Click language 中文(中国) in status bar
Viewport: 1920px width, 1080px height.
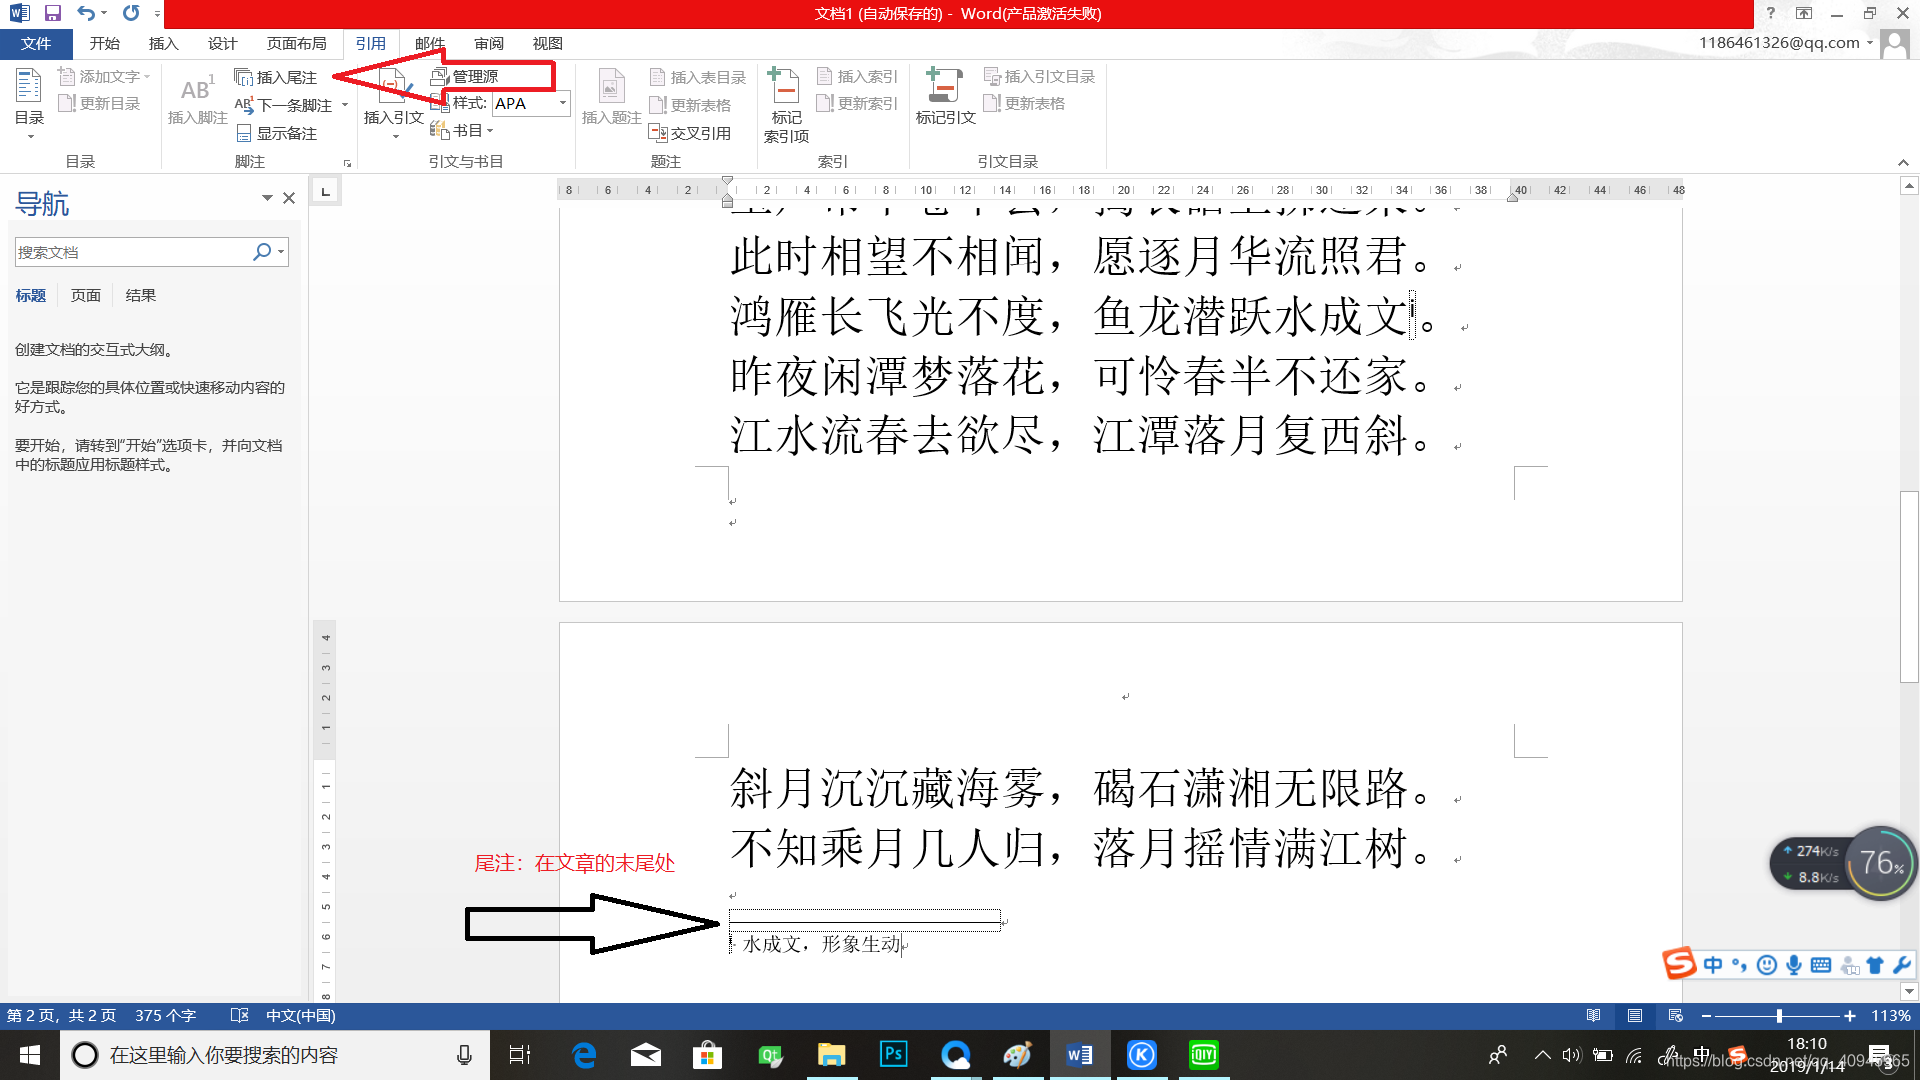coord(301,1015)
